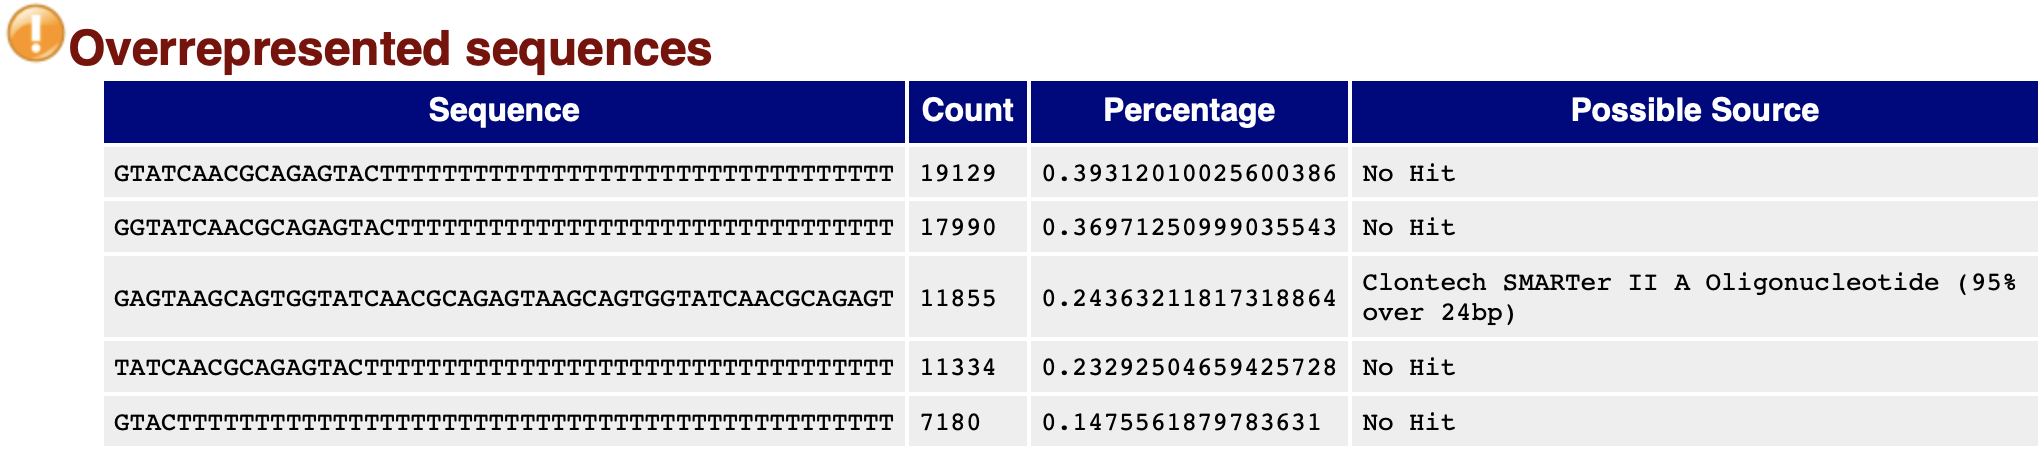Click the count value 11334
This screenshot has height=464, width=2040.
tap(958, 368)
